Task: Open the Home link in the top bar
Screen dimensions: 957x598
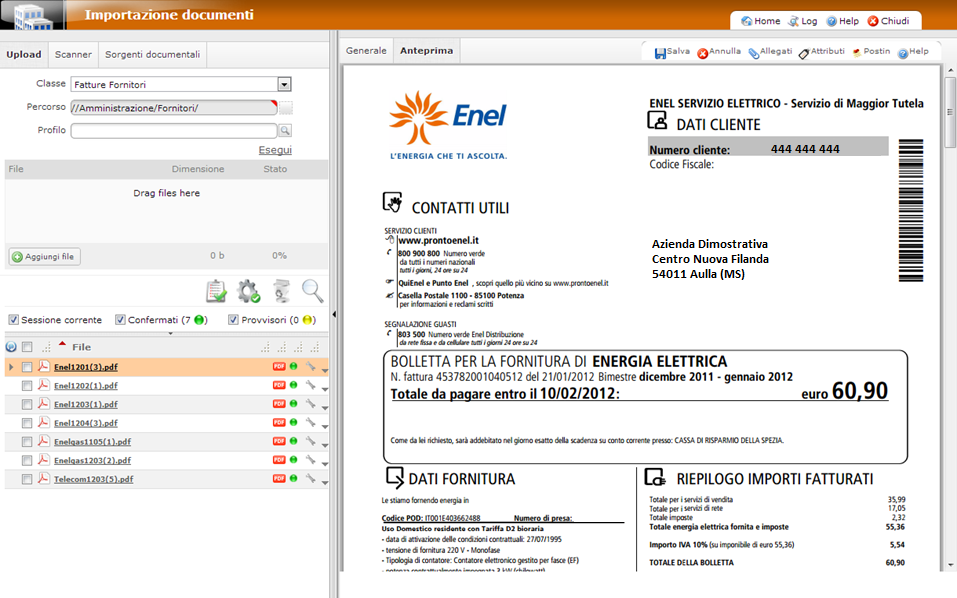Action: click(x=760, y=21)
